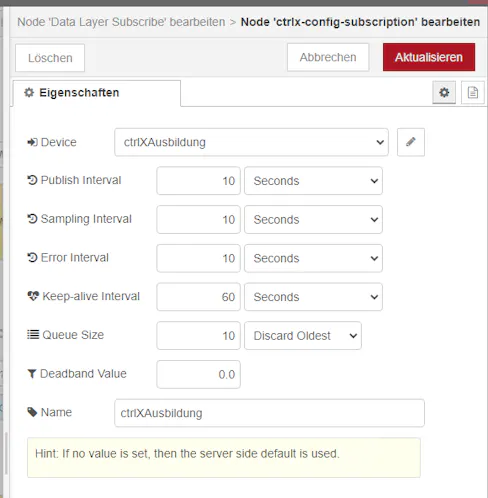Click the Sampling Interval label

tap(86, 219)
